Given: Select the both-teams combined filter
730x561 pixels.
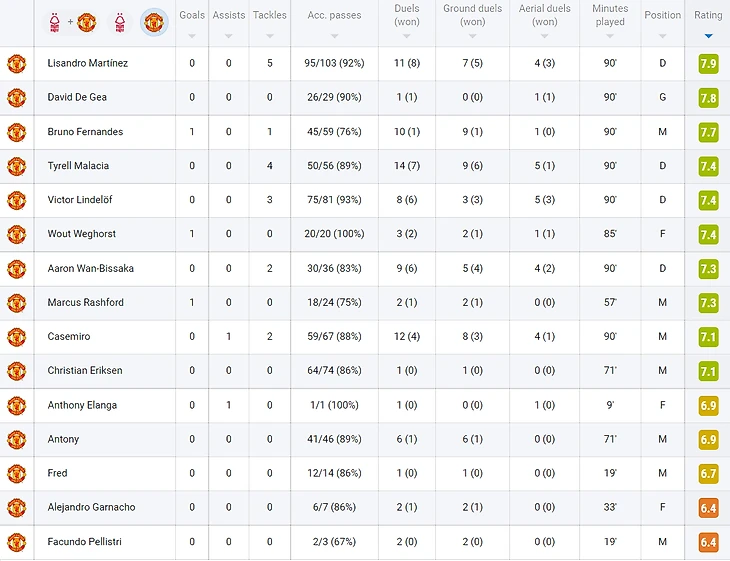Looking at the screenshot, I should tap(71, 21).
